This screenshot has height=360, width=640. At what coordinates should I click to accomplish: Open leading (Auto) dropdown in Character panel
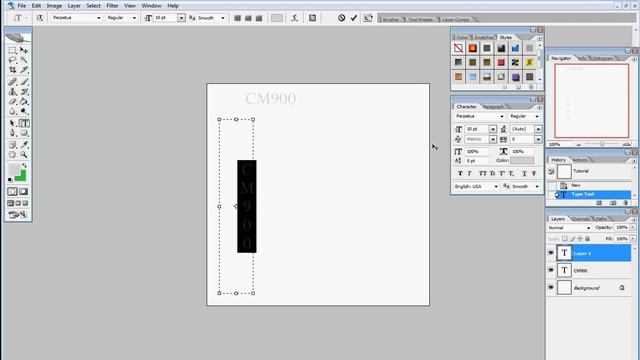(538, 129)
